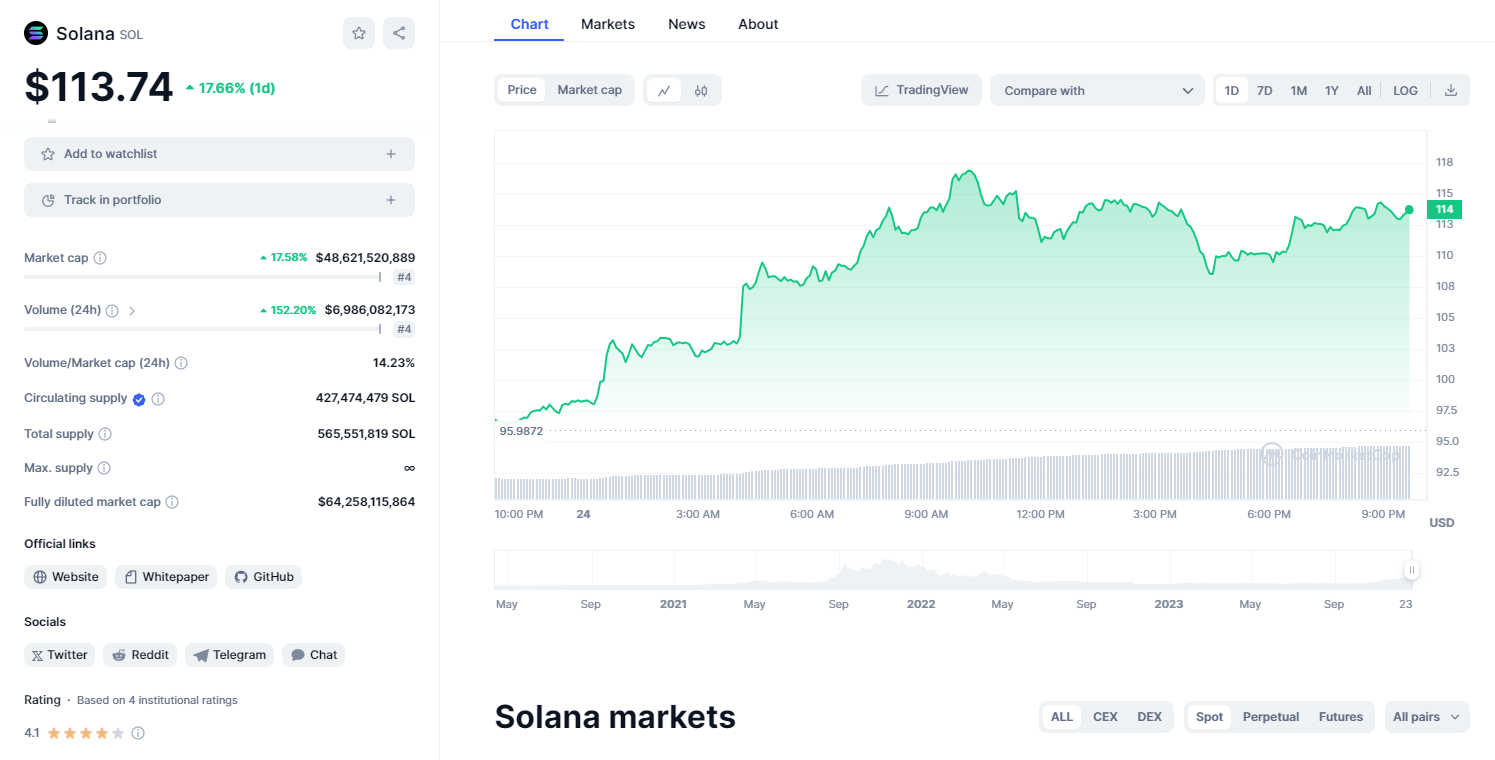Viewport: 1495px width, 760px height.
Task: Click the $113.74 price text
Action: coord(99,87)
